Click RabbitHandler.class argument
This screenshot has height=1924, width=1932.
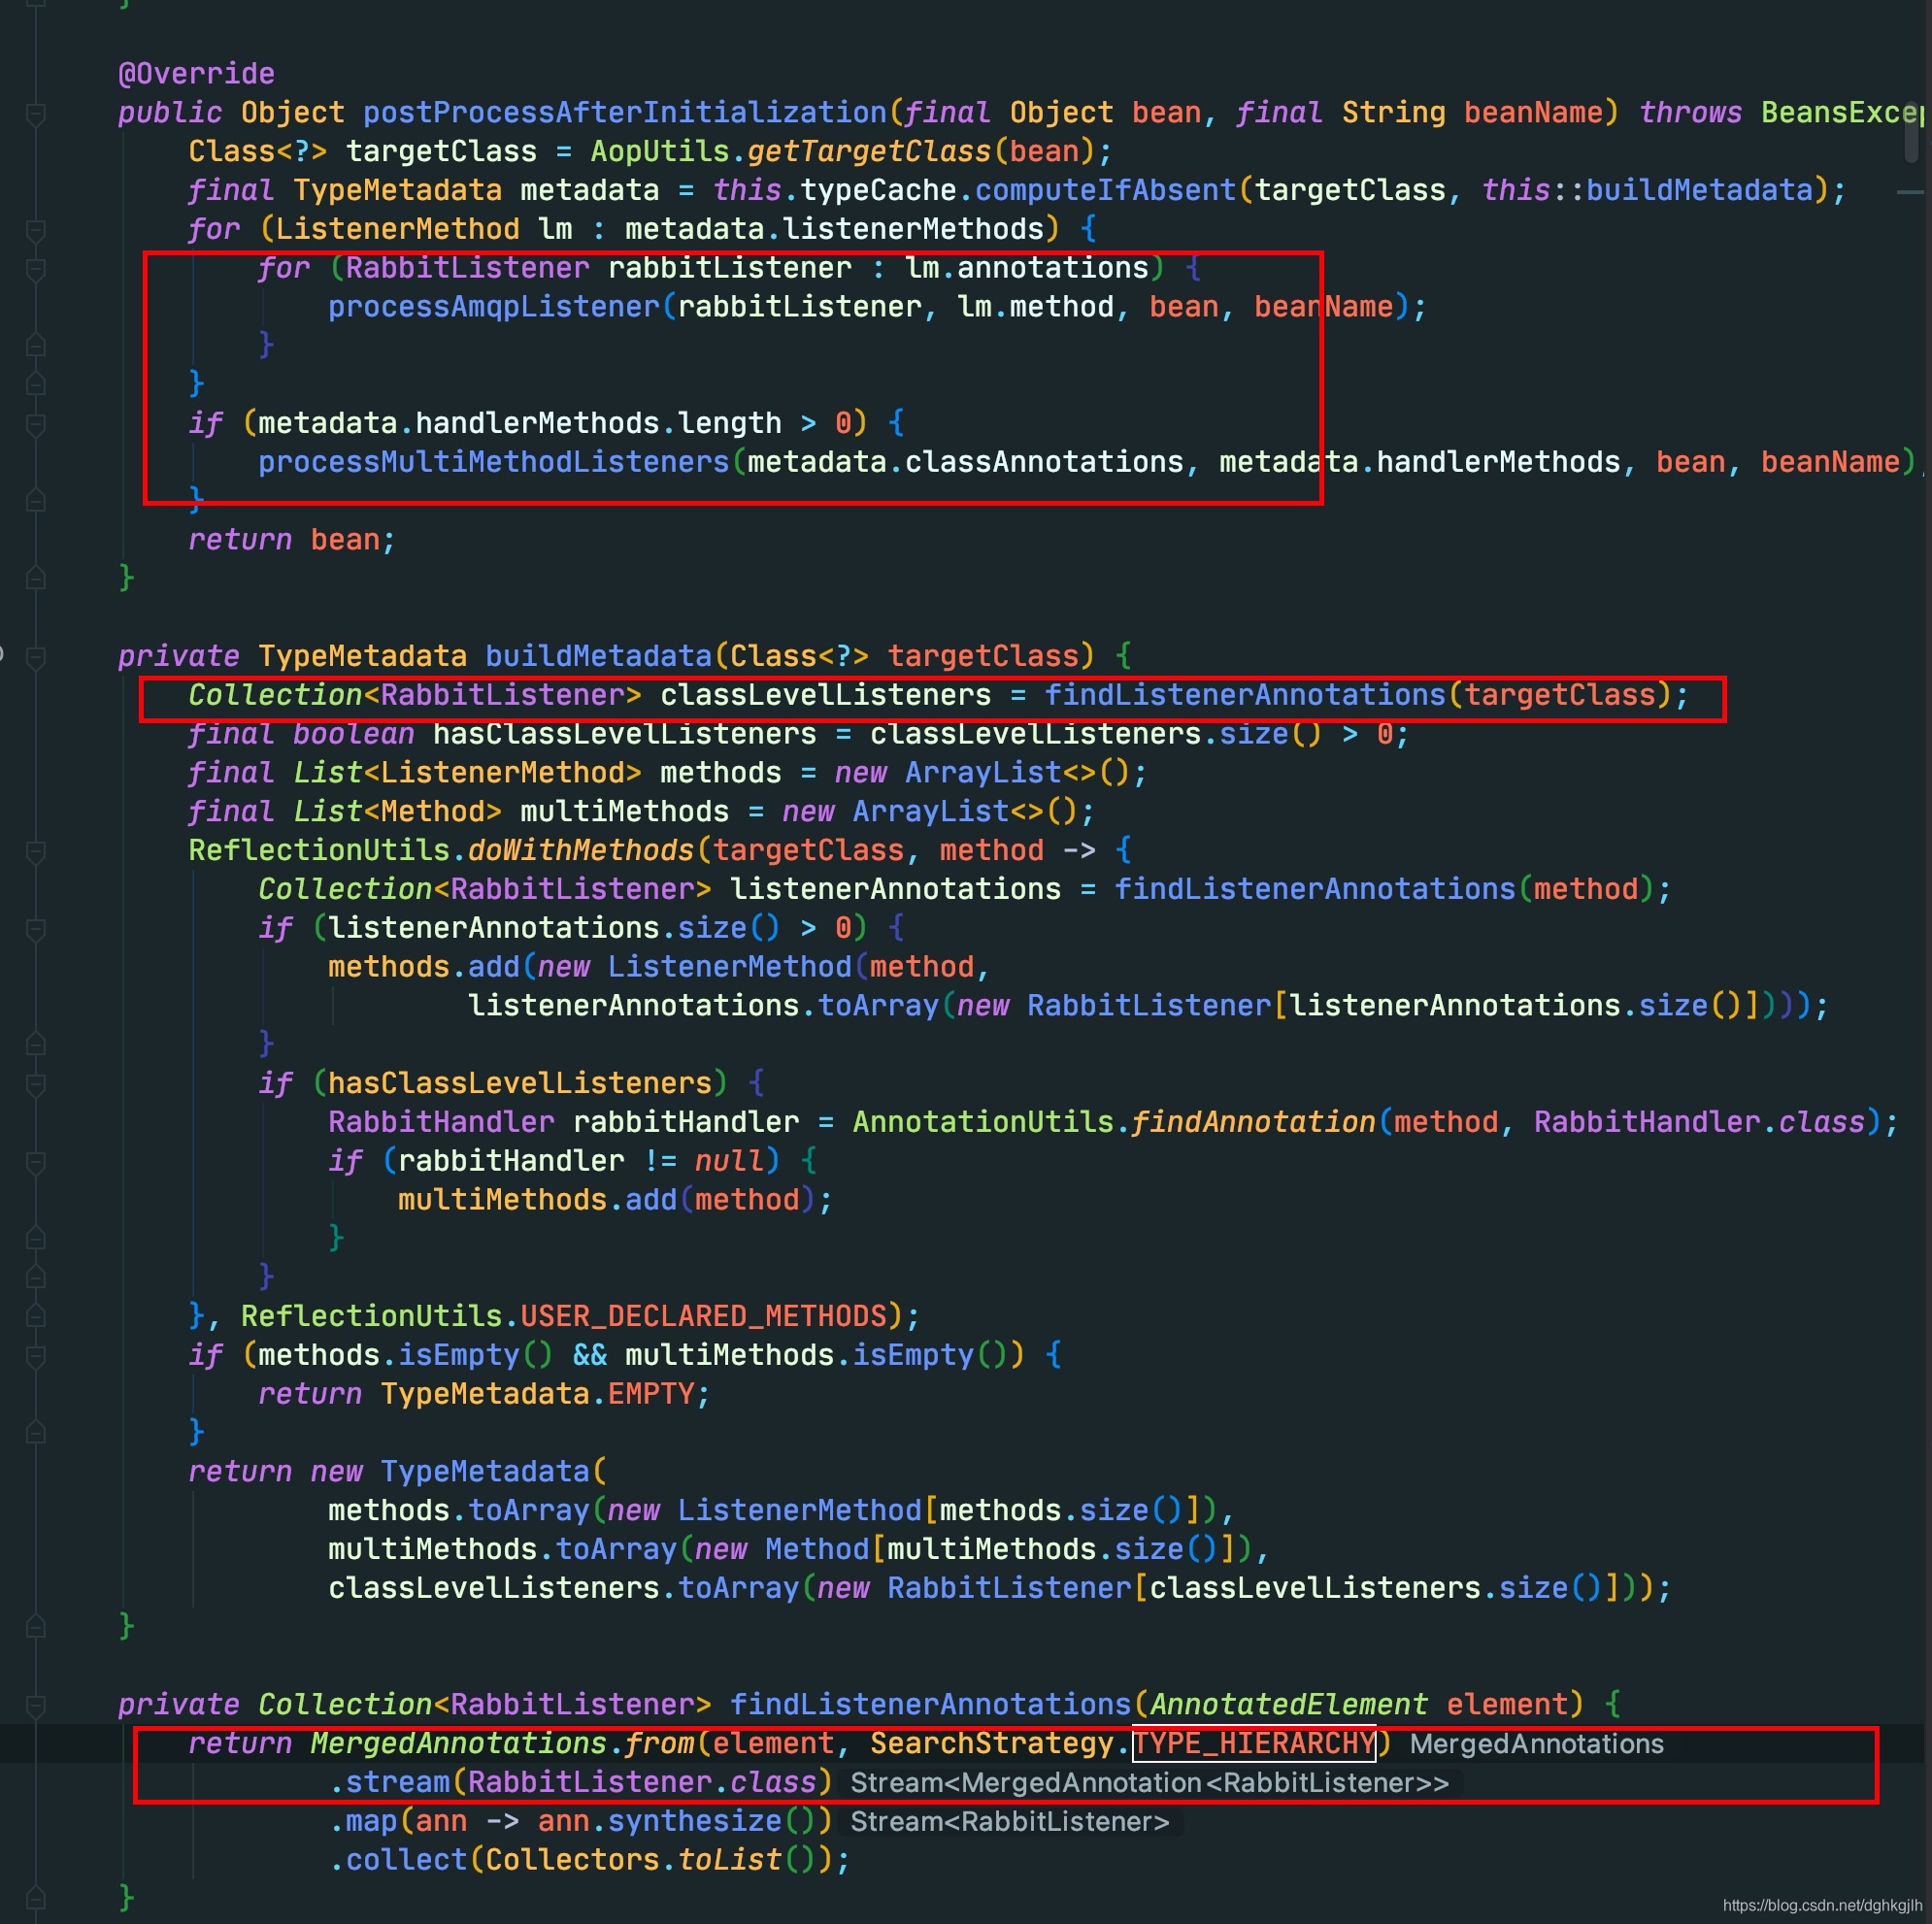(1700, 1122)
